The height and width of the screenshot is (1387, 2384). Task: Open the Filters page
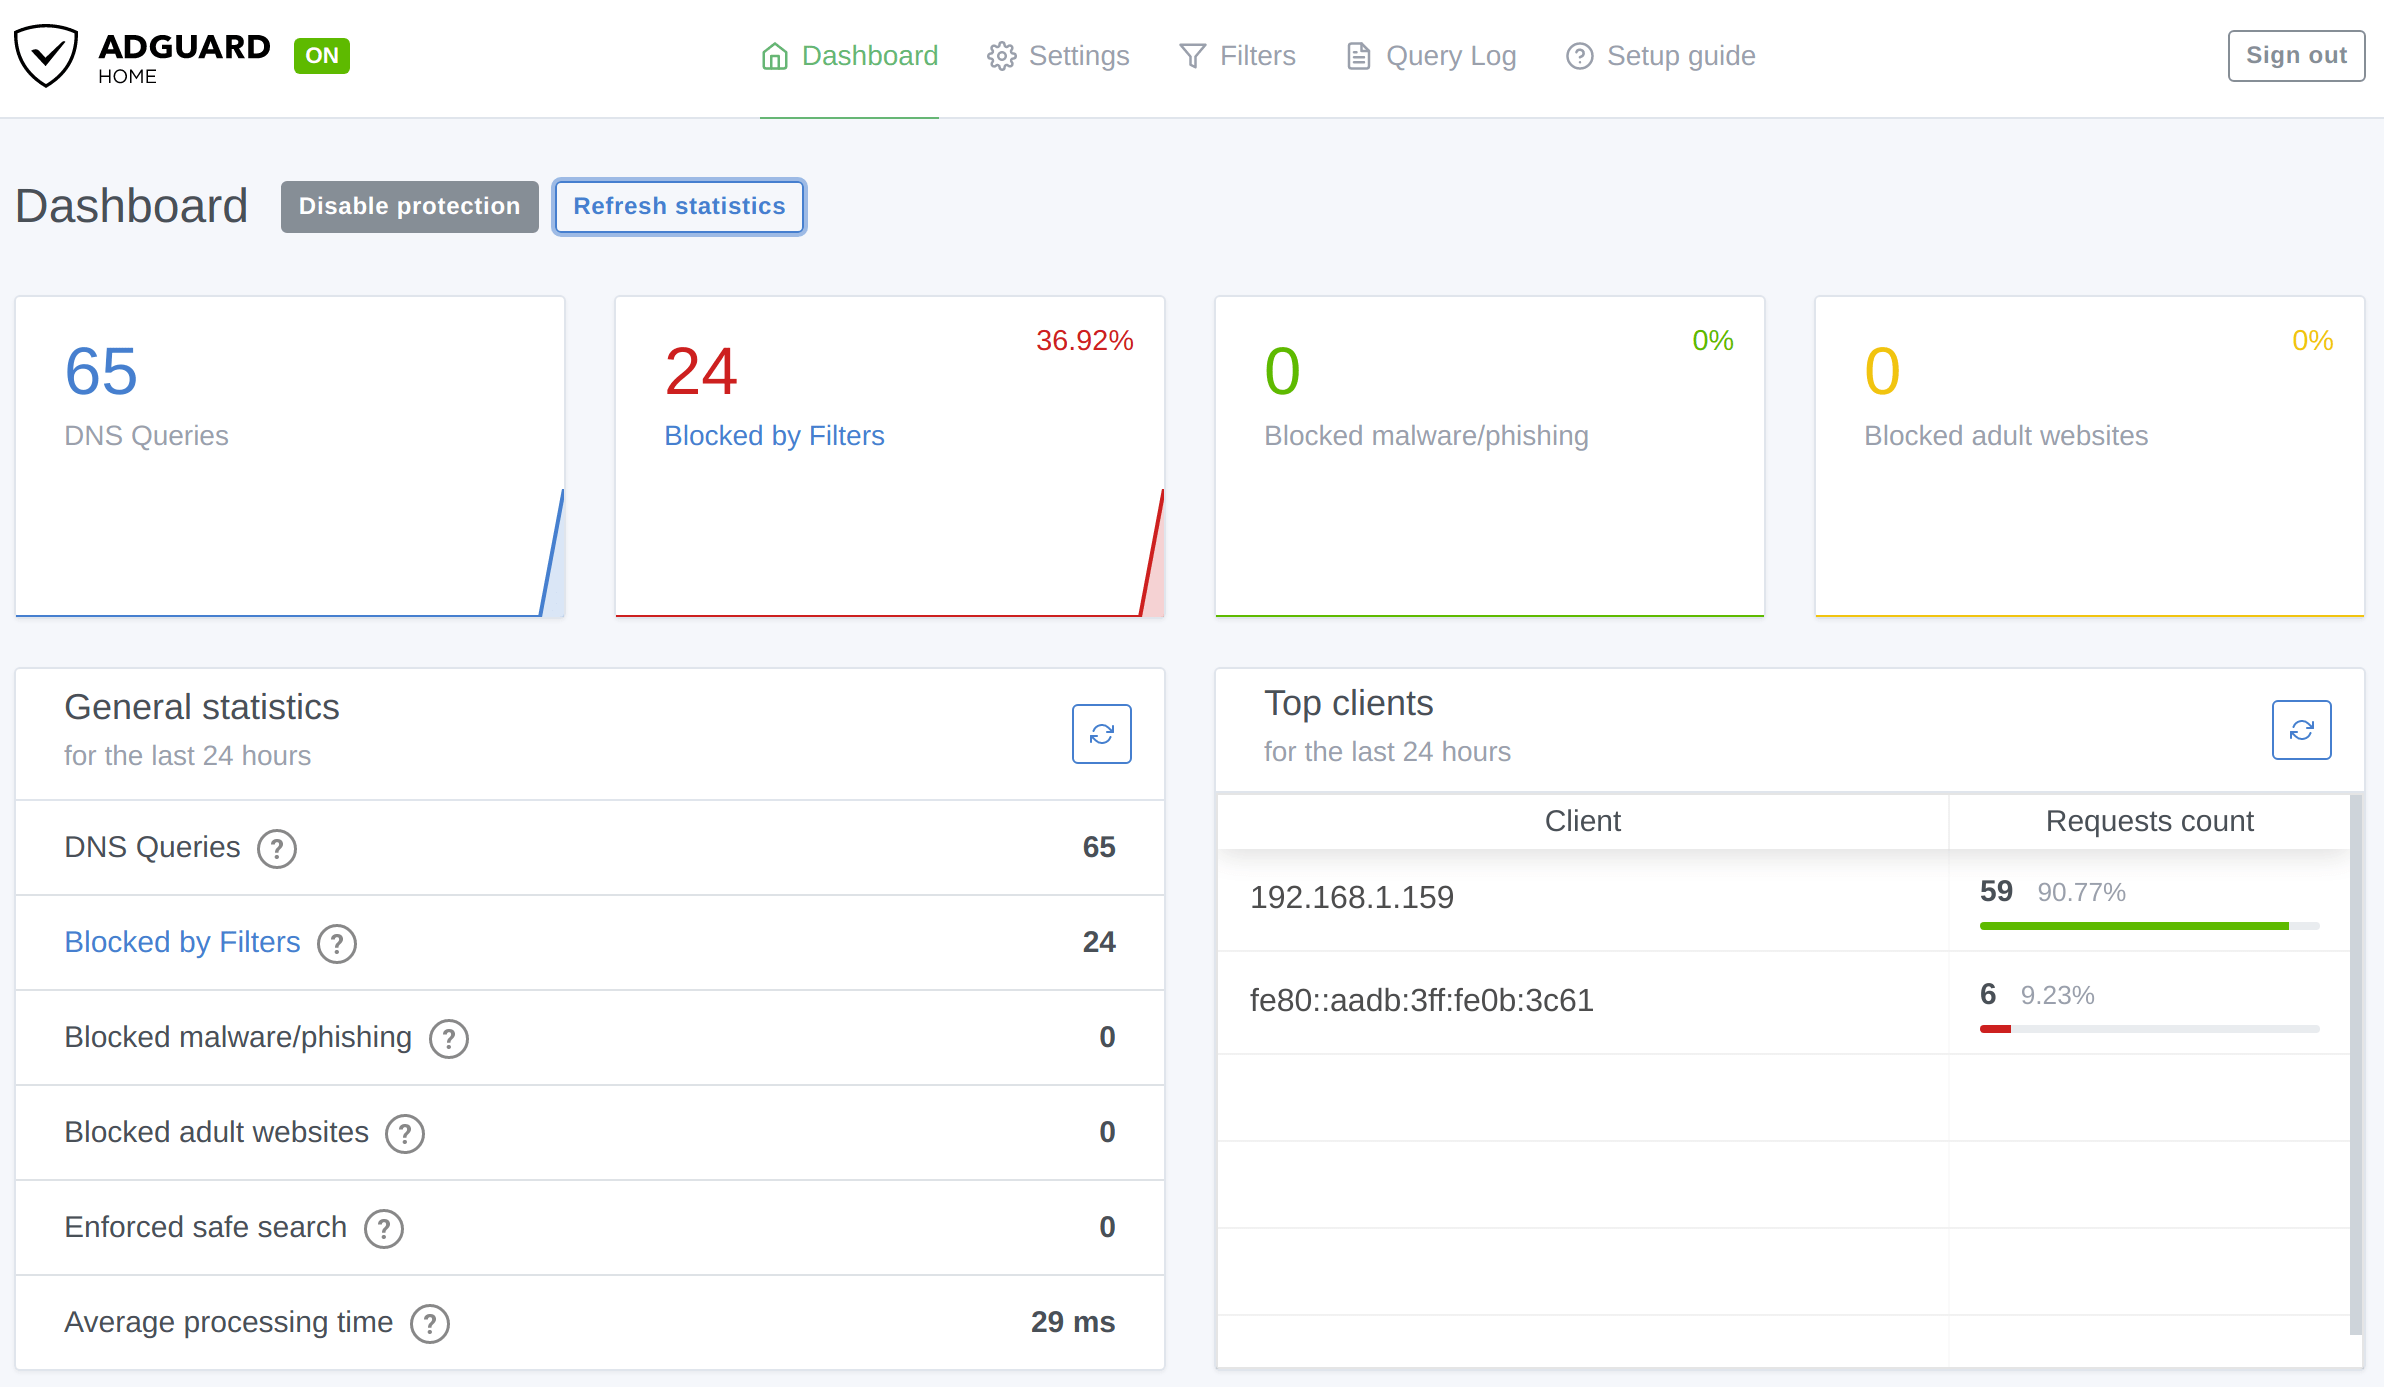coord(1237,56)
